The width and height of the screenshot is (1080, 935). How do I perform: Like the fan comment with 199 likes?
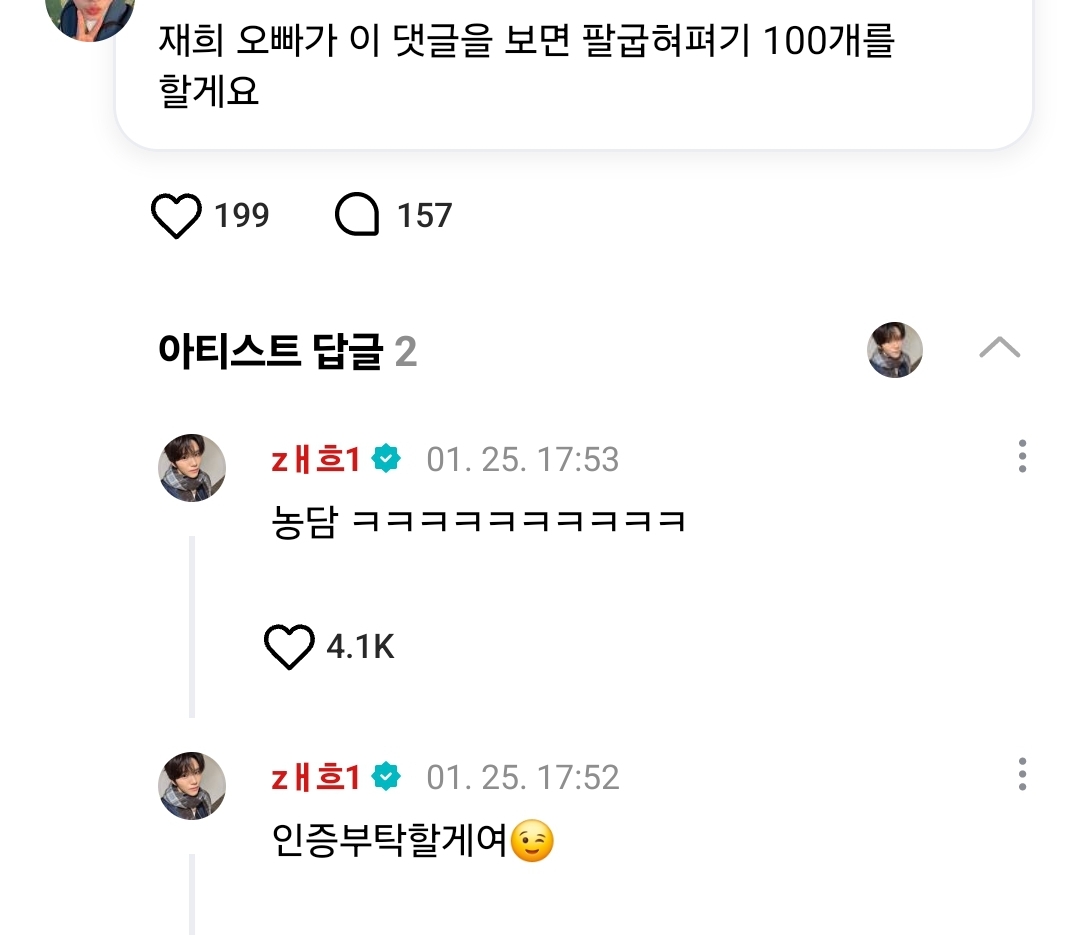pyautogui.click(x=176, y=216)
